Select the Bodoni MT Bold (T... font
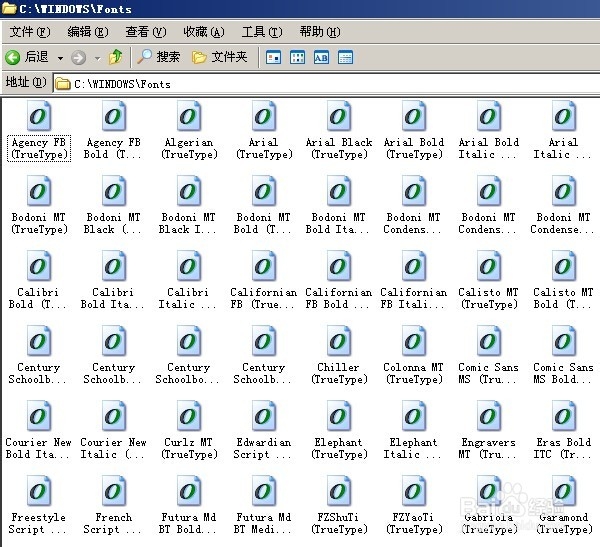This screenshot has height=547, width=600. [x=264, y=205]
